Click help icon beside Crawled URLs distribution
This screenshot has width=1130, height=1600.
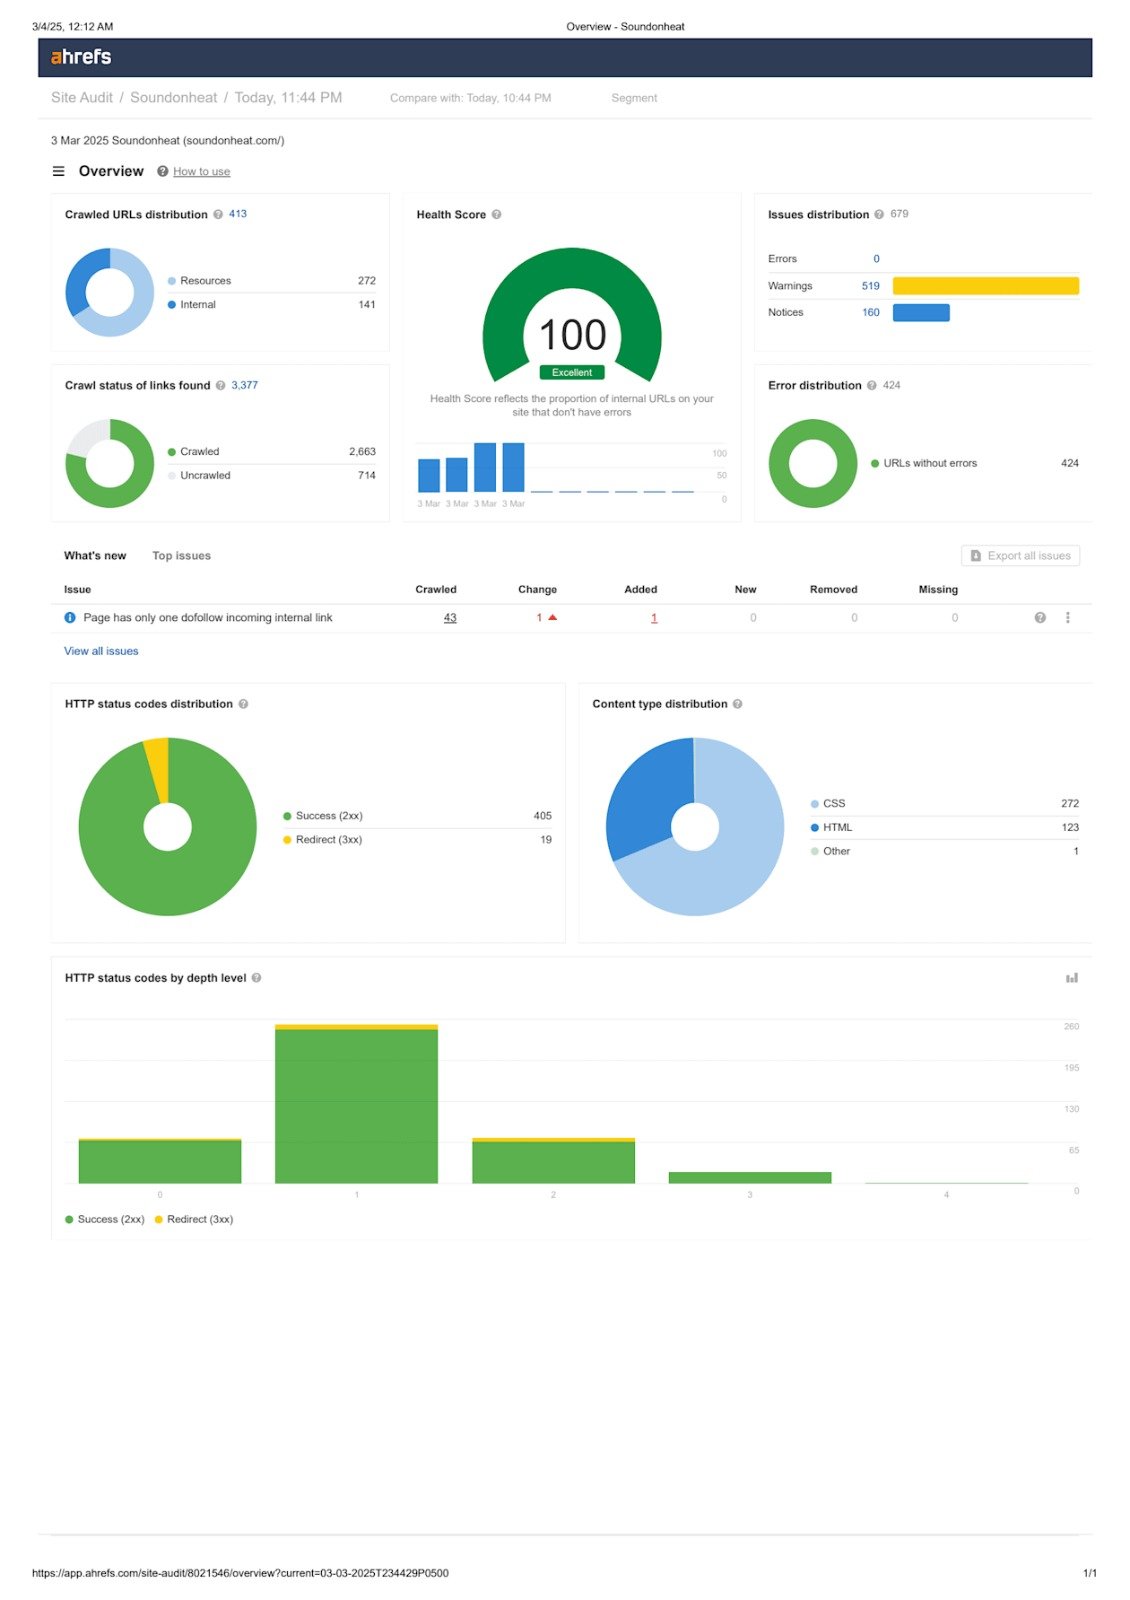pos(218,215)
